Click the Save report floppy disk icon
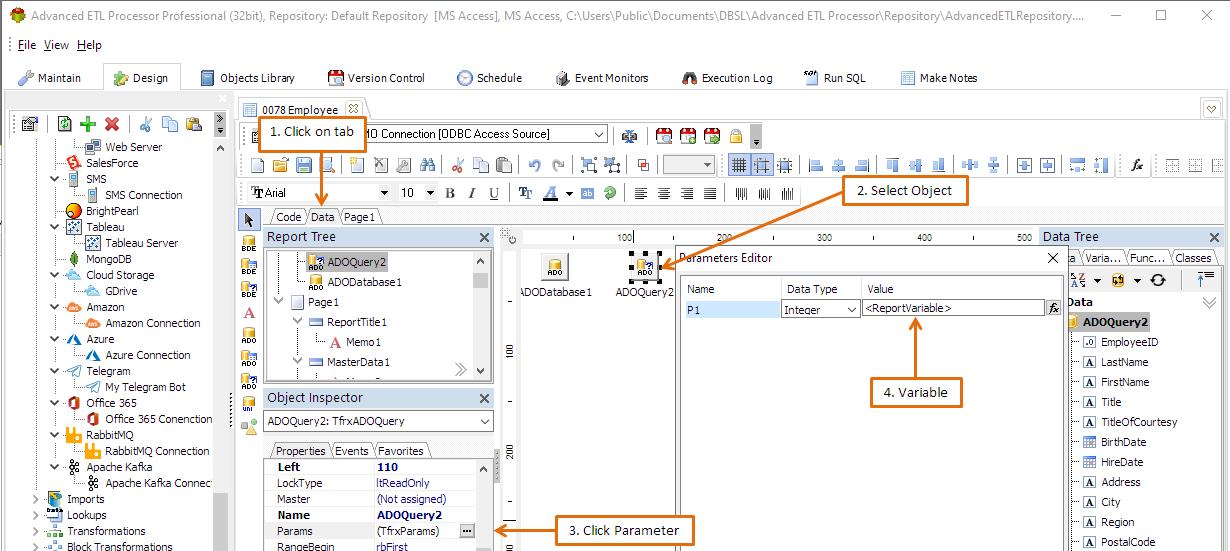Viewport: 1230px width, 551px height. (304, 165)
